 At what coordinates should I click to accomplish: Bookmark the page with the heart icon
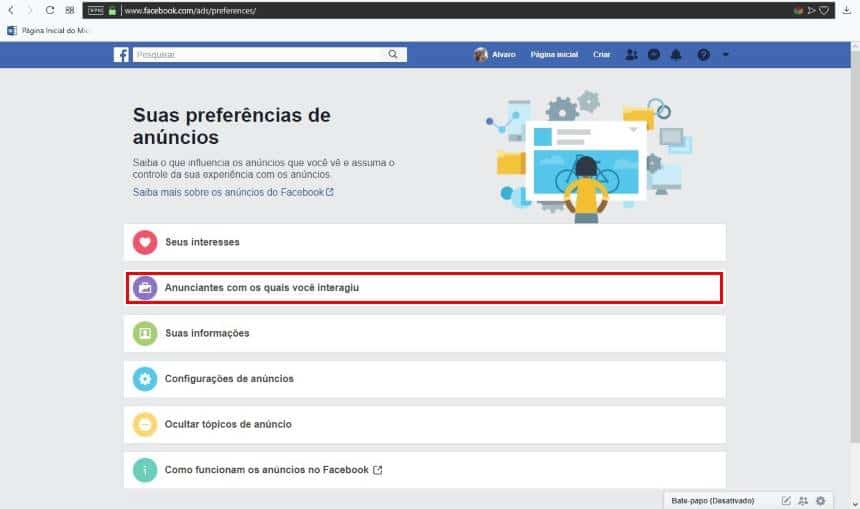pos(824,10)
